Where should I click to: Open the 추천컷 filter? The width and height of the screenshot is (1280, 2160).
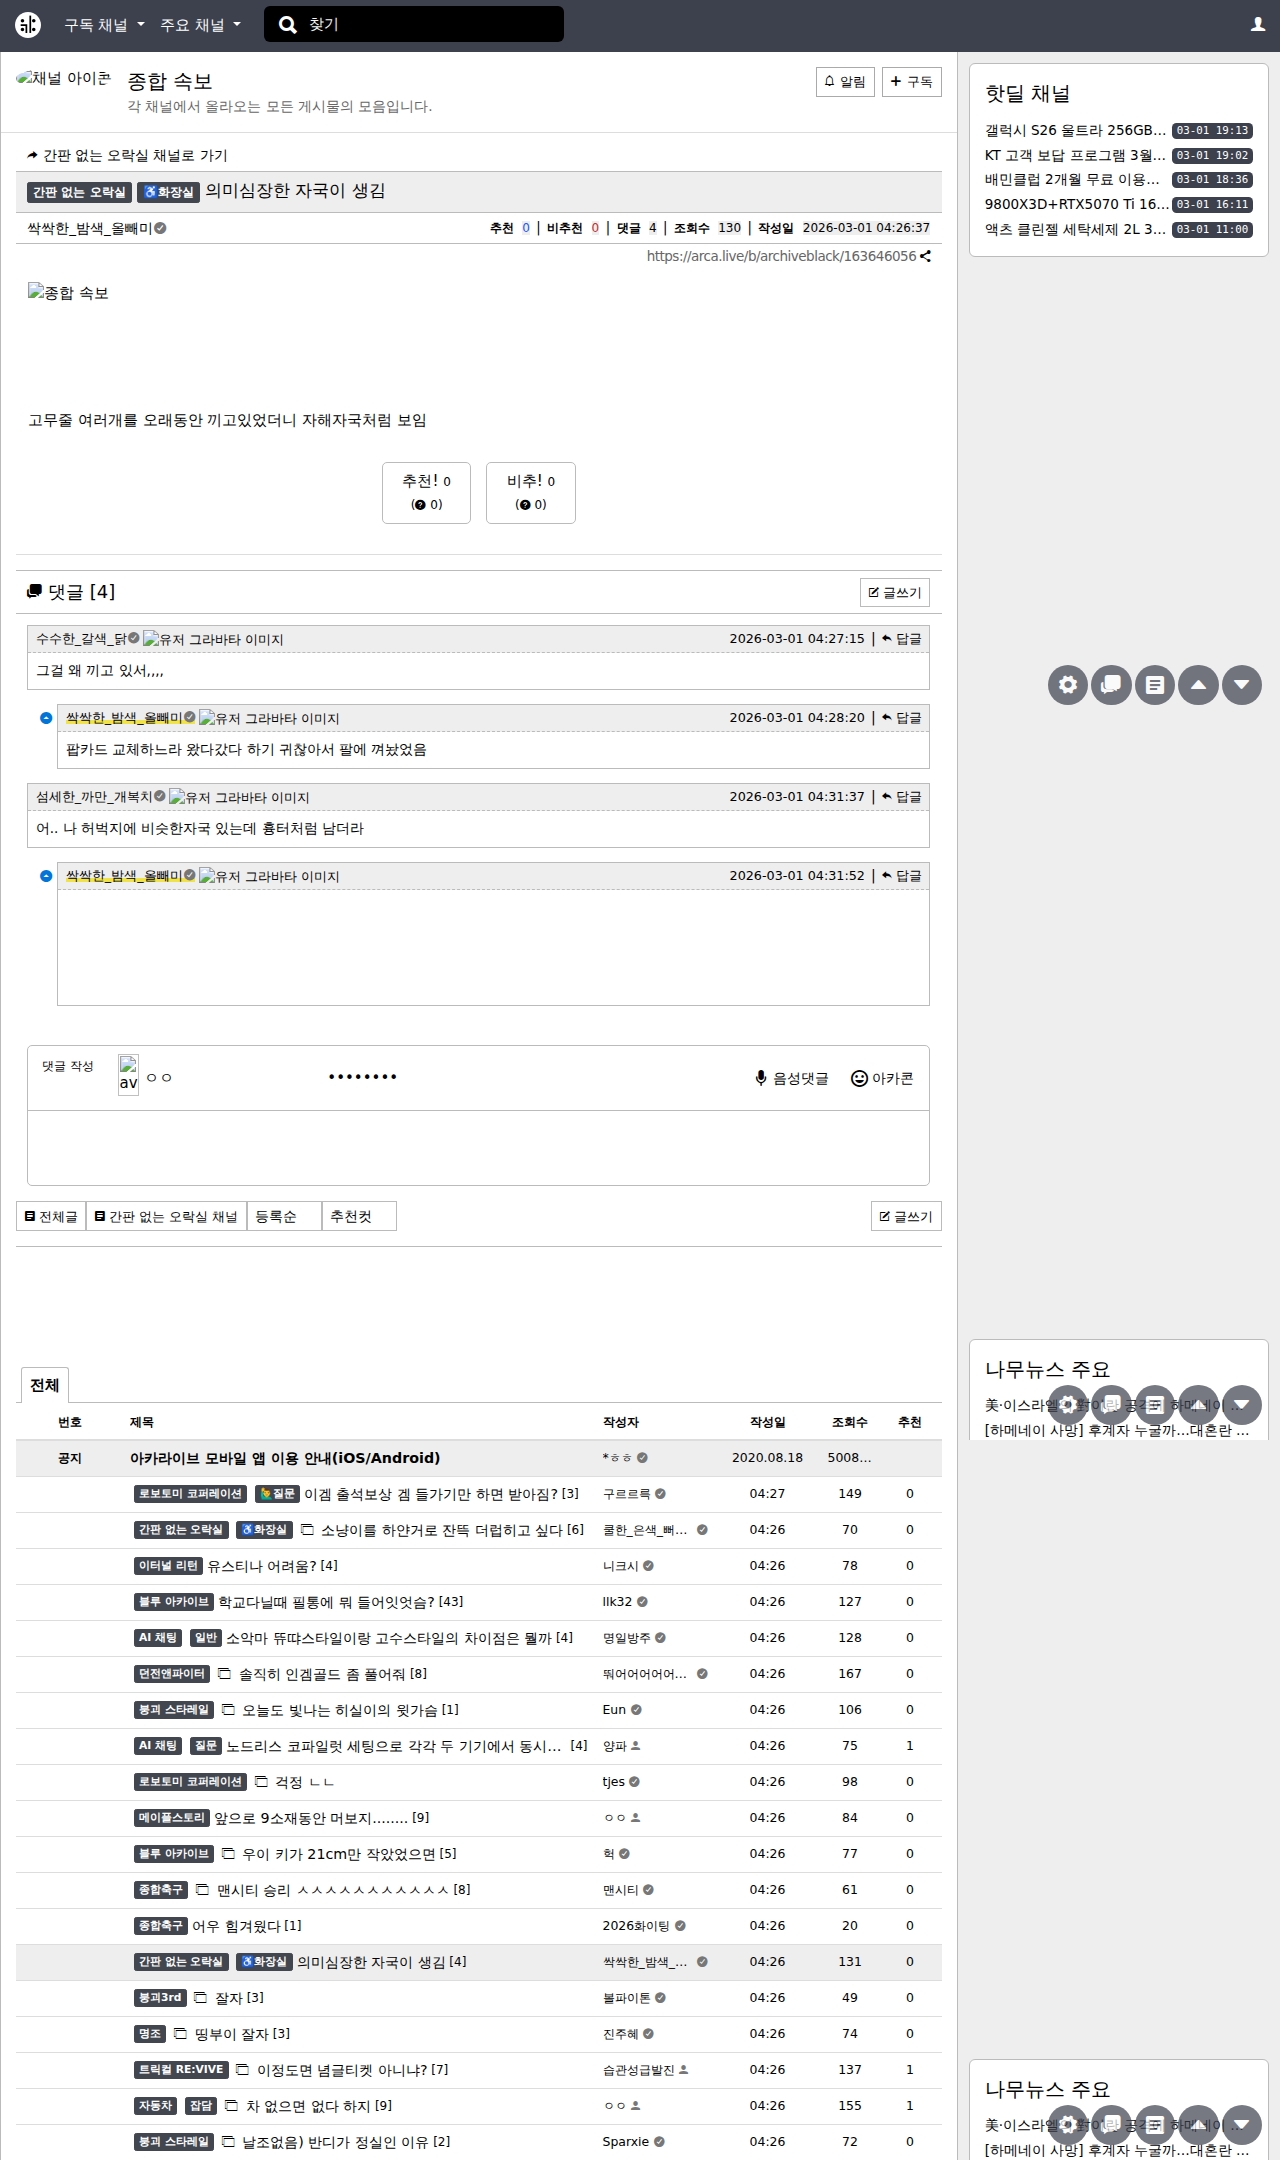[359, 1216]
